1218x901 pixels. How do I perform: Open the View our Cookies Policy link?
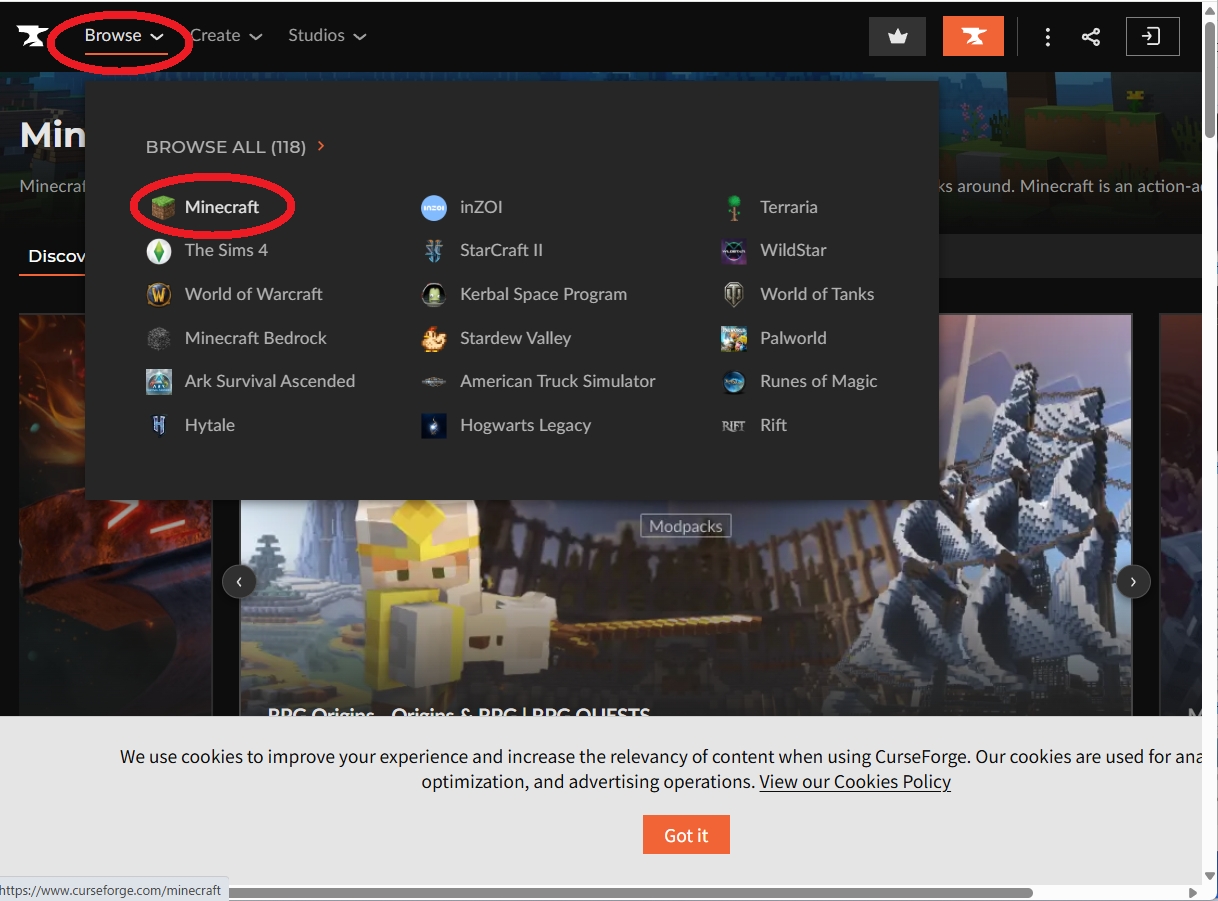coord(855,781)
